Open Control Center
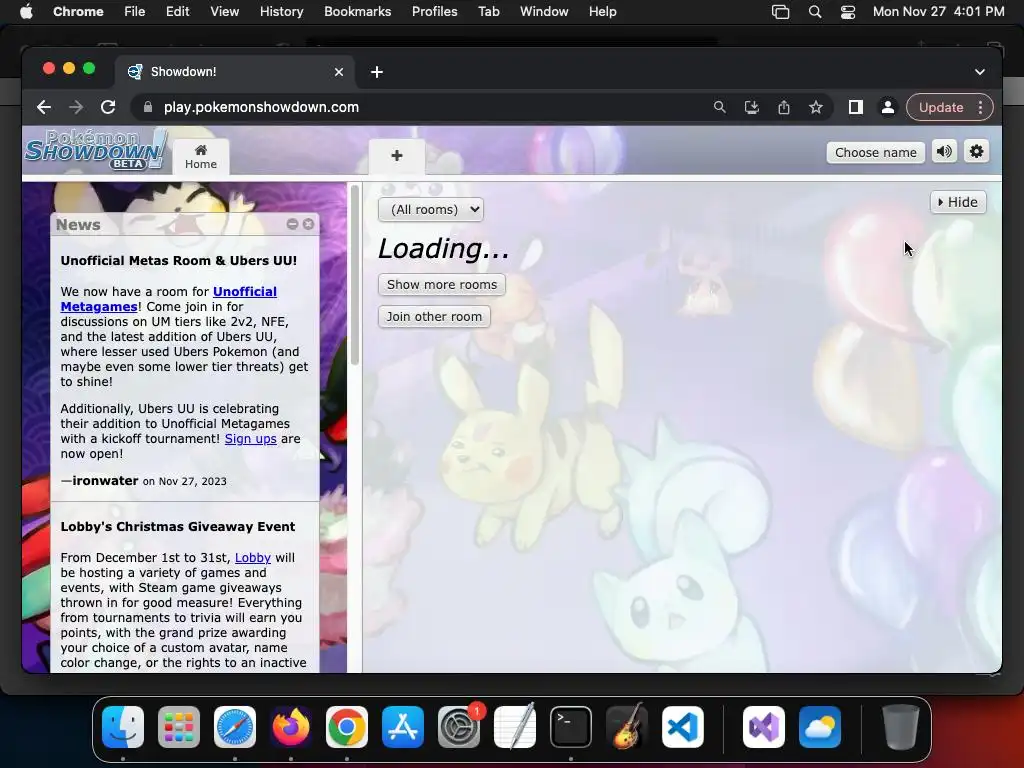Image resolution: width=1024 pixels, height=768 pixels. pos(848,12)
